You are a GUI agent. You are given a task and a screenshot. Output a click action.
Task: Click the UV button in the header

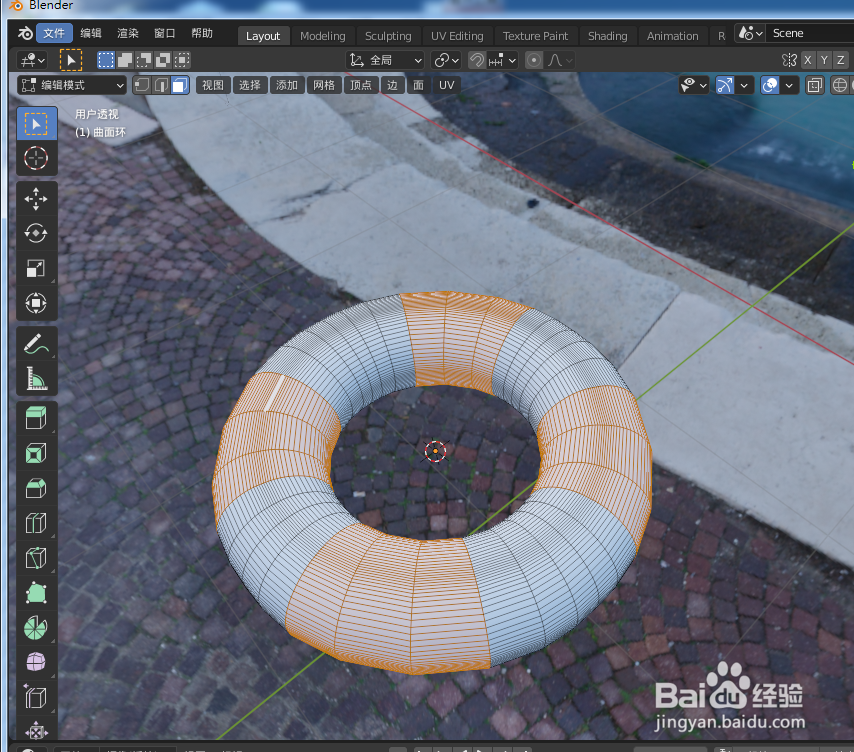(446, 84)
